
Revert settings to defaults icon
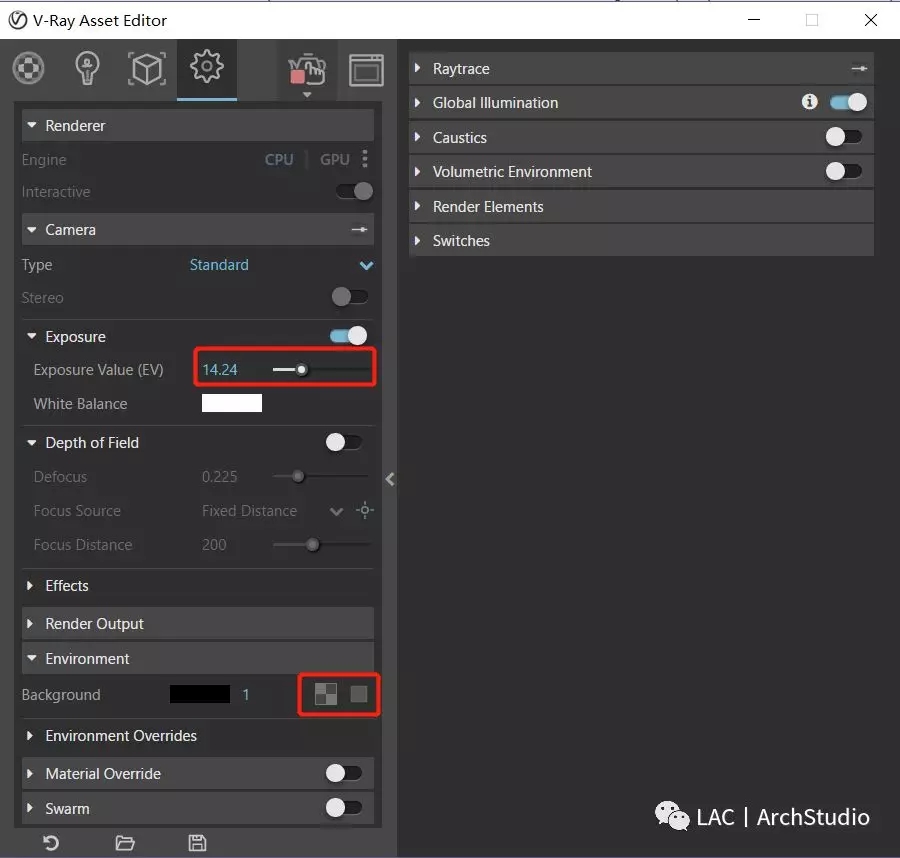coord(51,843)
